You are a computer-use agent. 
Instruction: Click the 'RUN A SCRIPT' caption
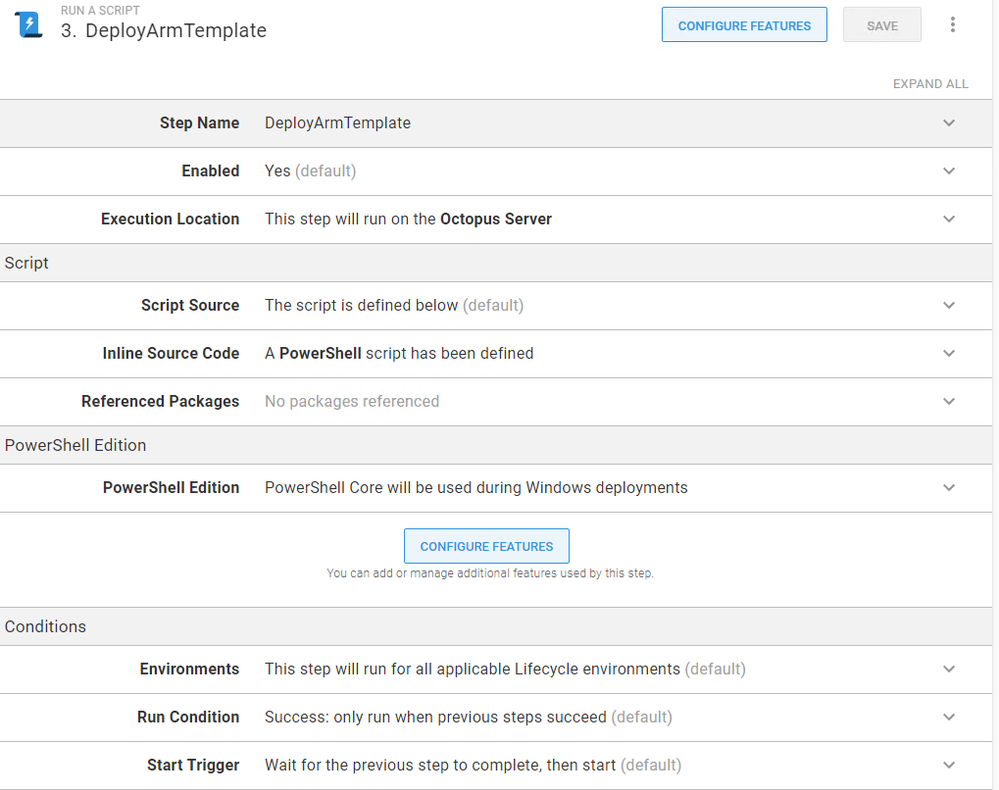click(100, 10)
